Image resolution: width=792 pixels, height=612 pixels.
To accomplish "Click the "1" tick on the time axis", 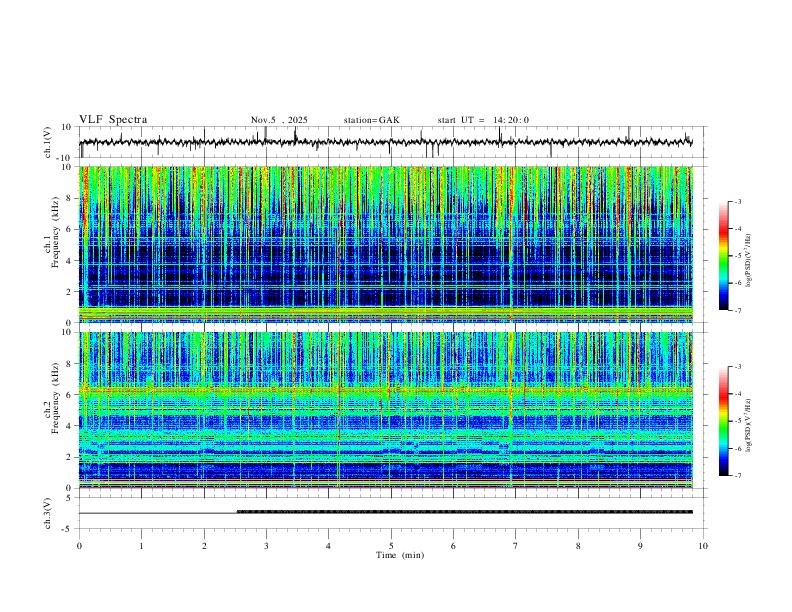I will pyautogui.click(x=141, y=546).
